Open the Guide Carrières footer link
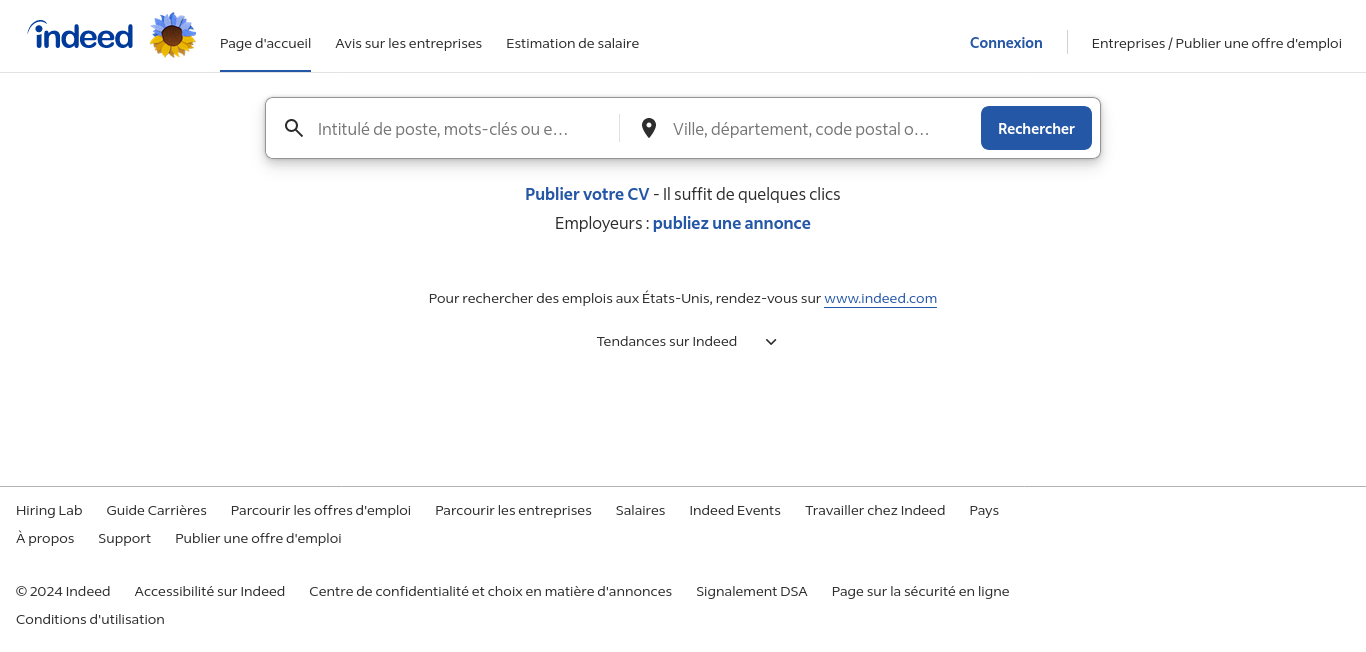The height and width of the screenshot is (652, 1366). pyautogui.click(x=157, y=510)
